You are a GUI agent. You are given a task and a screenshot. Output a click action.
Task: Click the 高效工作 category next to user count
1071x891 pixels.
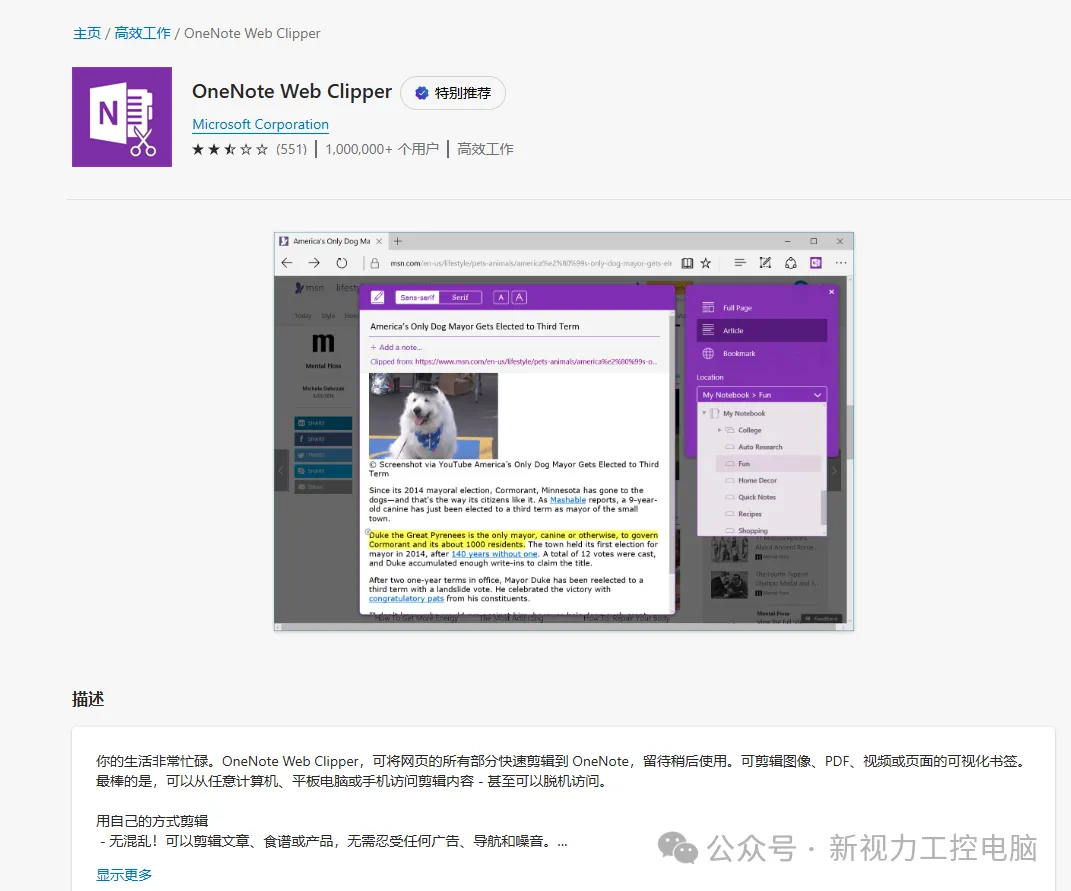(x=485, y=149)
